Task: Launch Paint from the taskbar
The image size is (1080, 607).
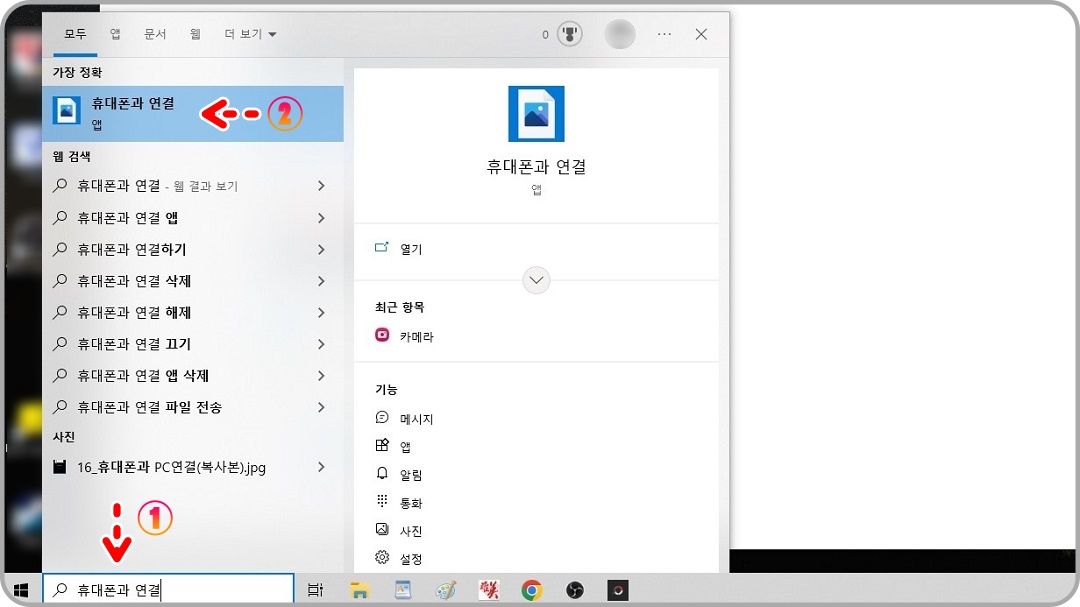Action: click(445, 590)
